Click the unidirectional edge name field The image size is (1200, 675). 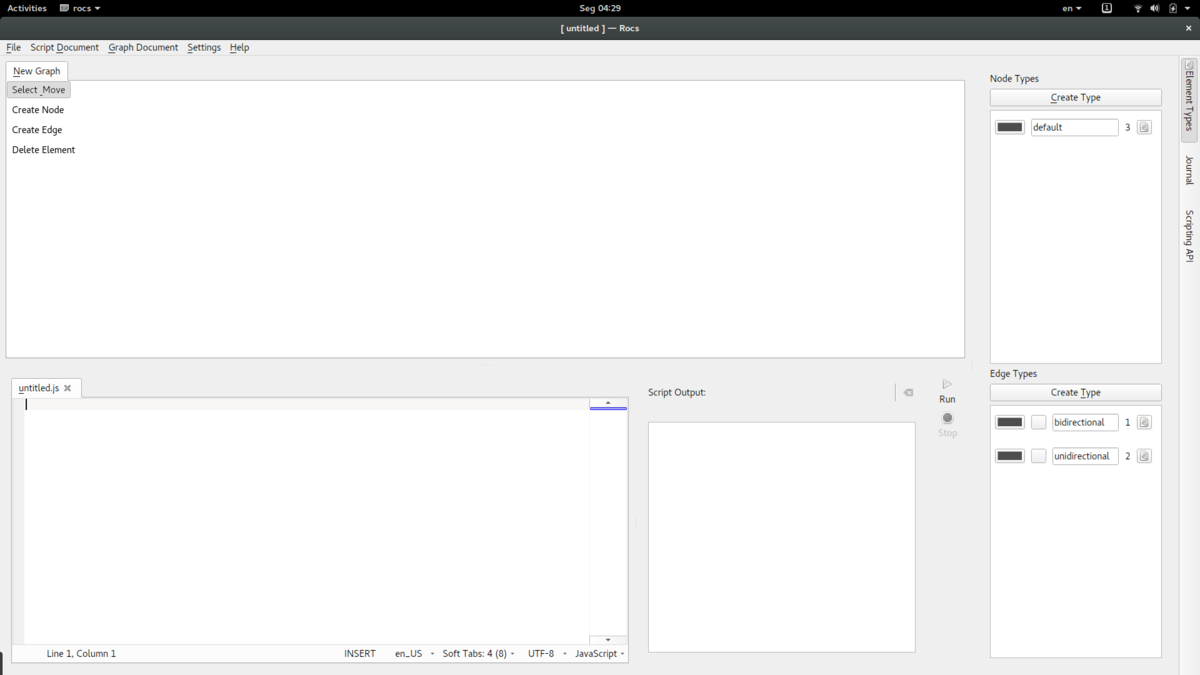coord(1084,456)
